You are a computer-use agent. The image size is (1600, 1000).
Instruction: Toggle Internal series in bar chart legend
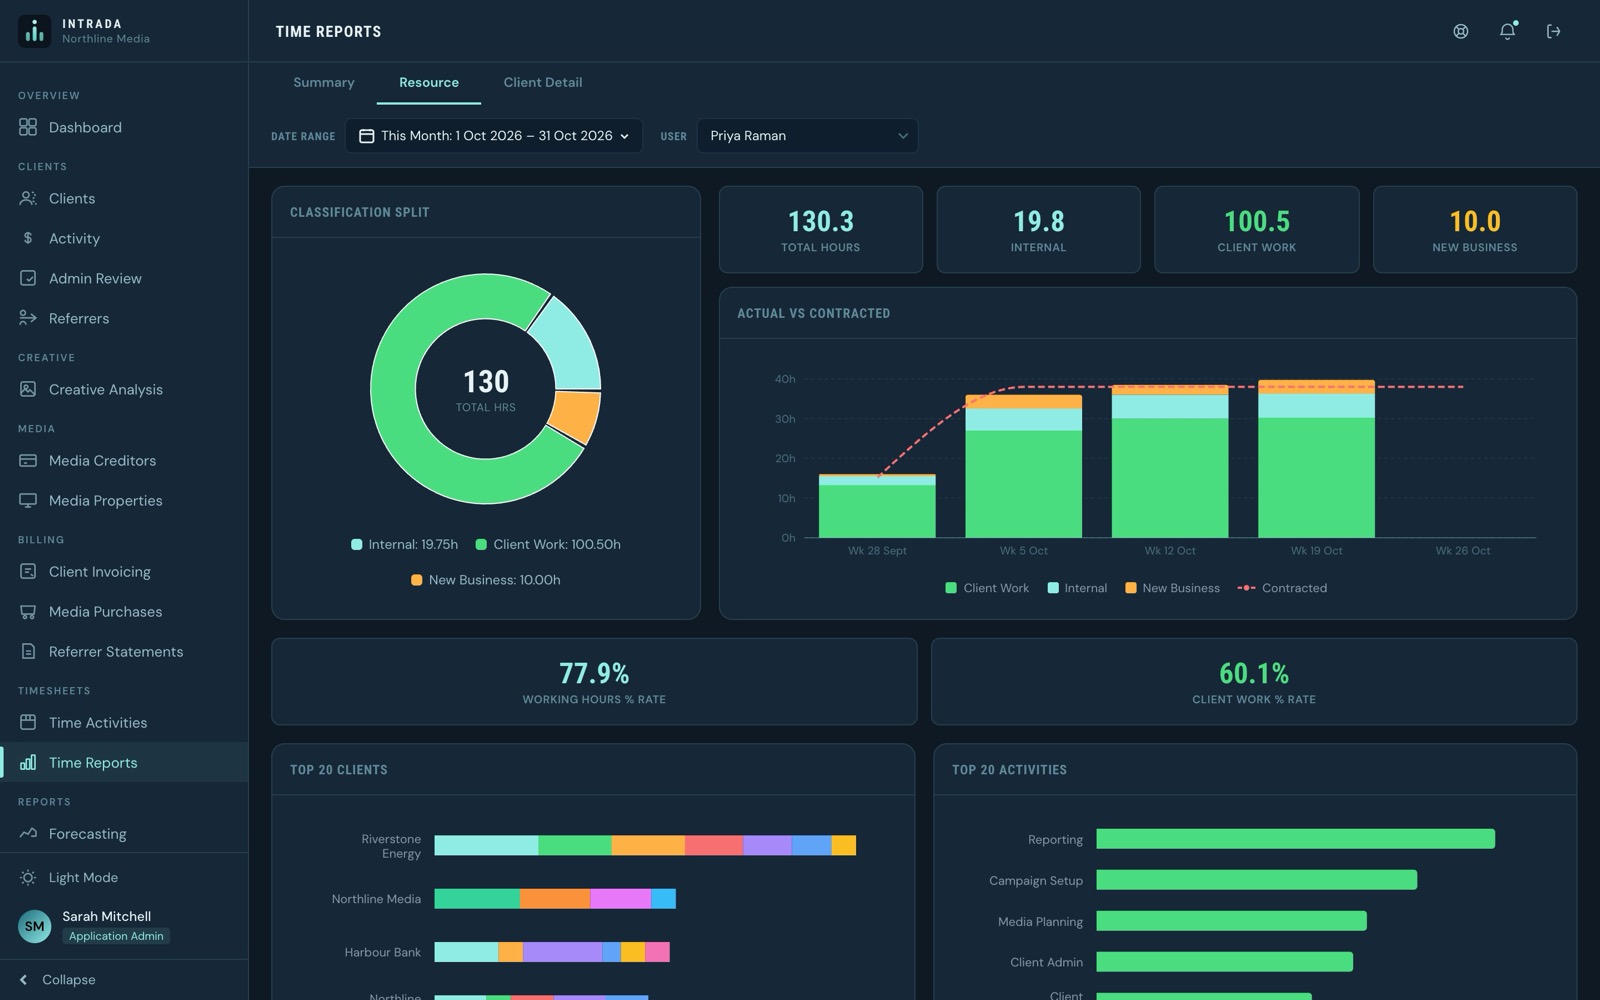pos(1077,588)
